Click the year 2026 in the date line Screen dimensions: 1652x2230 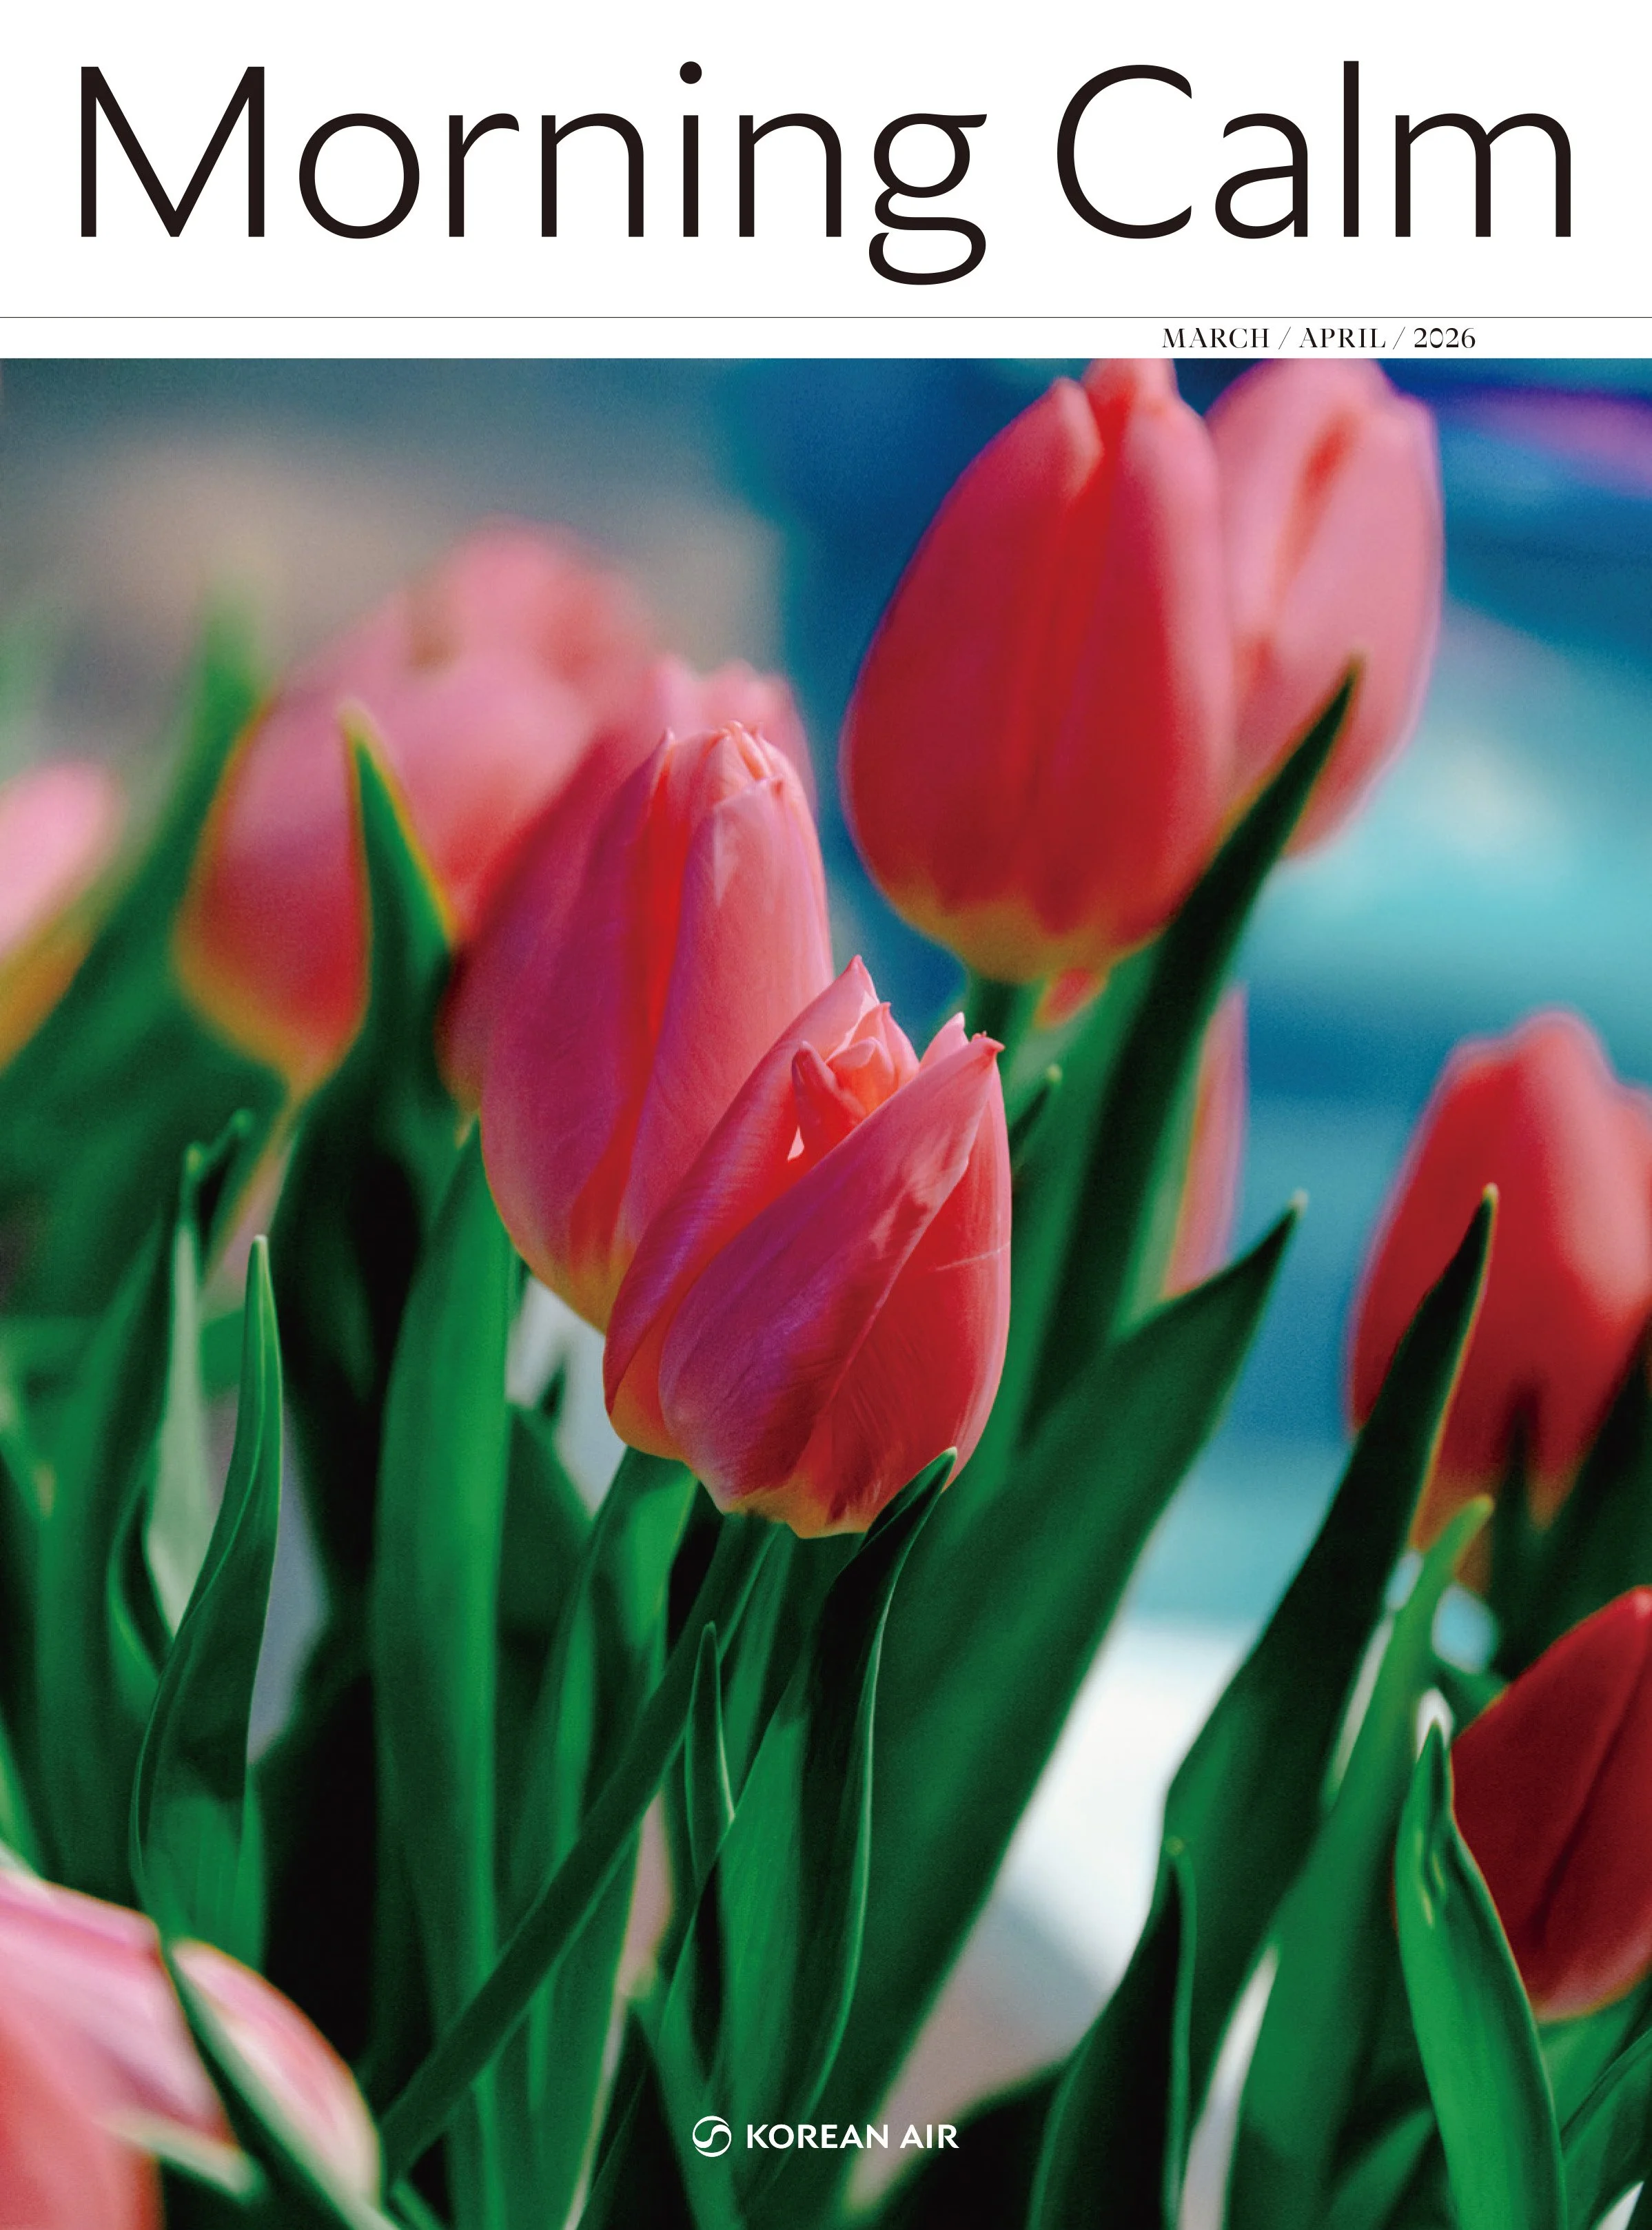click(1444, 338)
